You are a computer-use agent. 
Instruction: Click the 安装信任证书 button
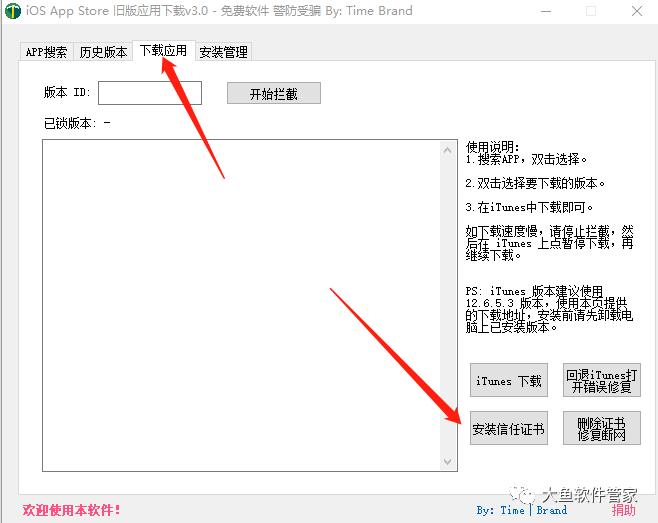click(x=509, y=428)
